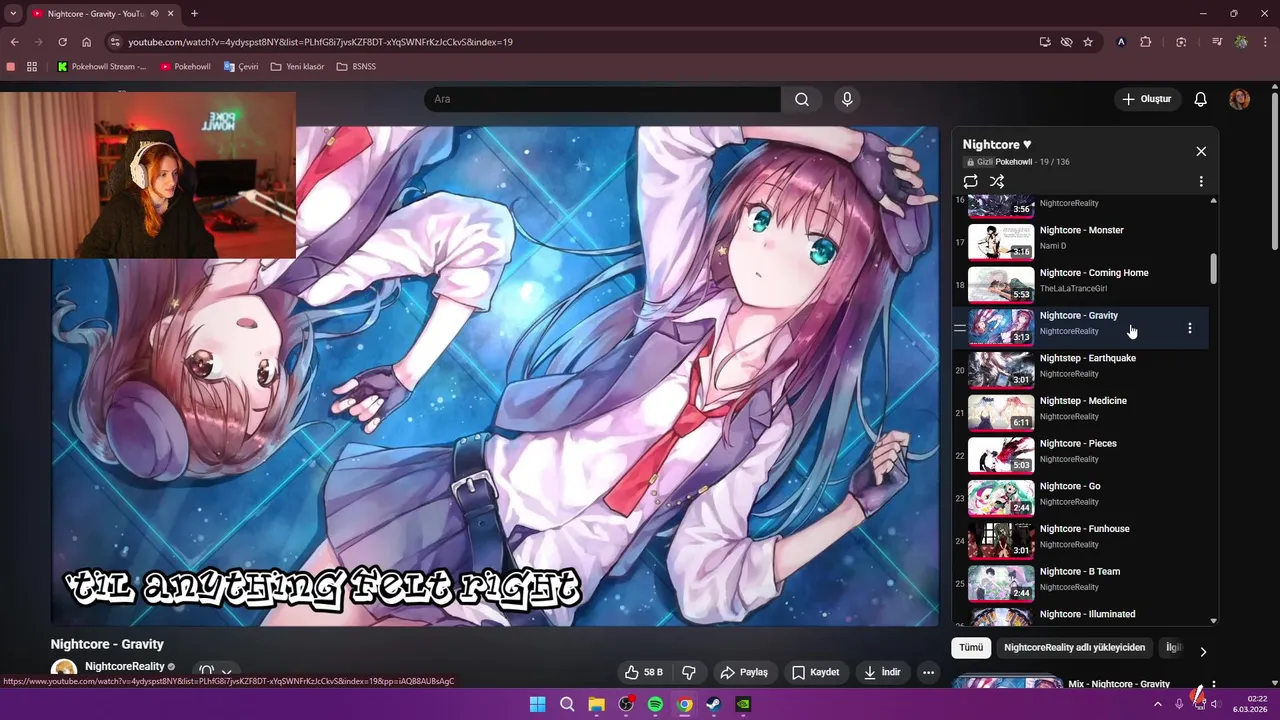Open the apps grid bookmark icon
Image resolution: width=1280 pixels, height=720 pixels.
point(32,67)
